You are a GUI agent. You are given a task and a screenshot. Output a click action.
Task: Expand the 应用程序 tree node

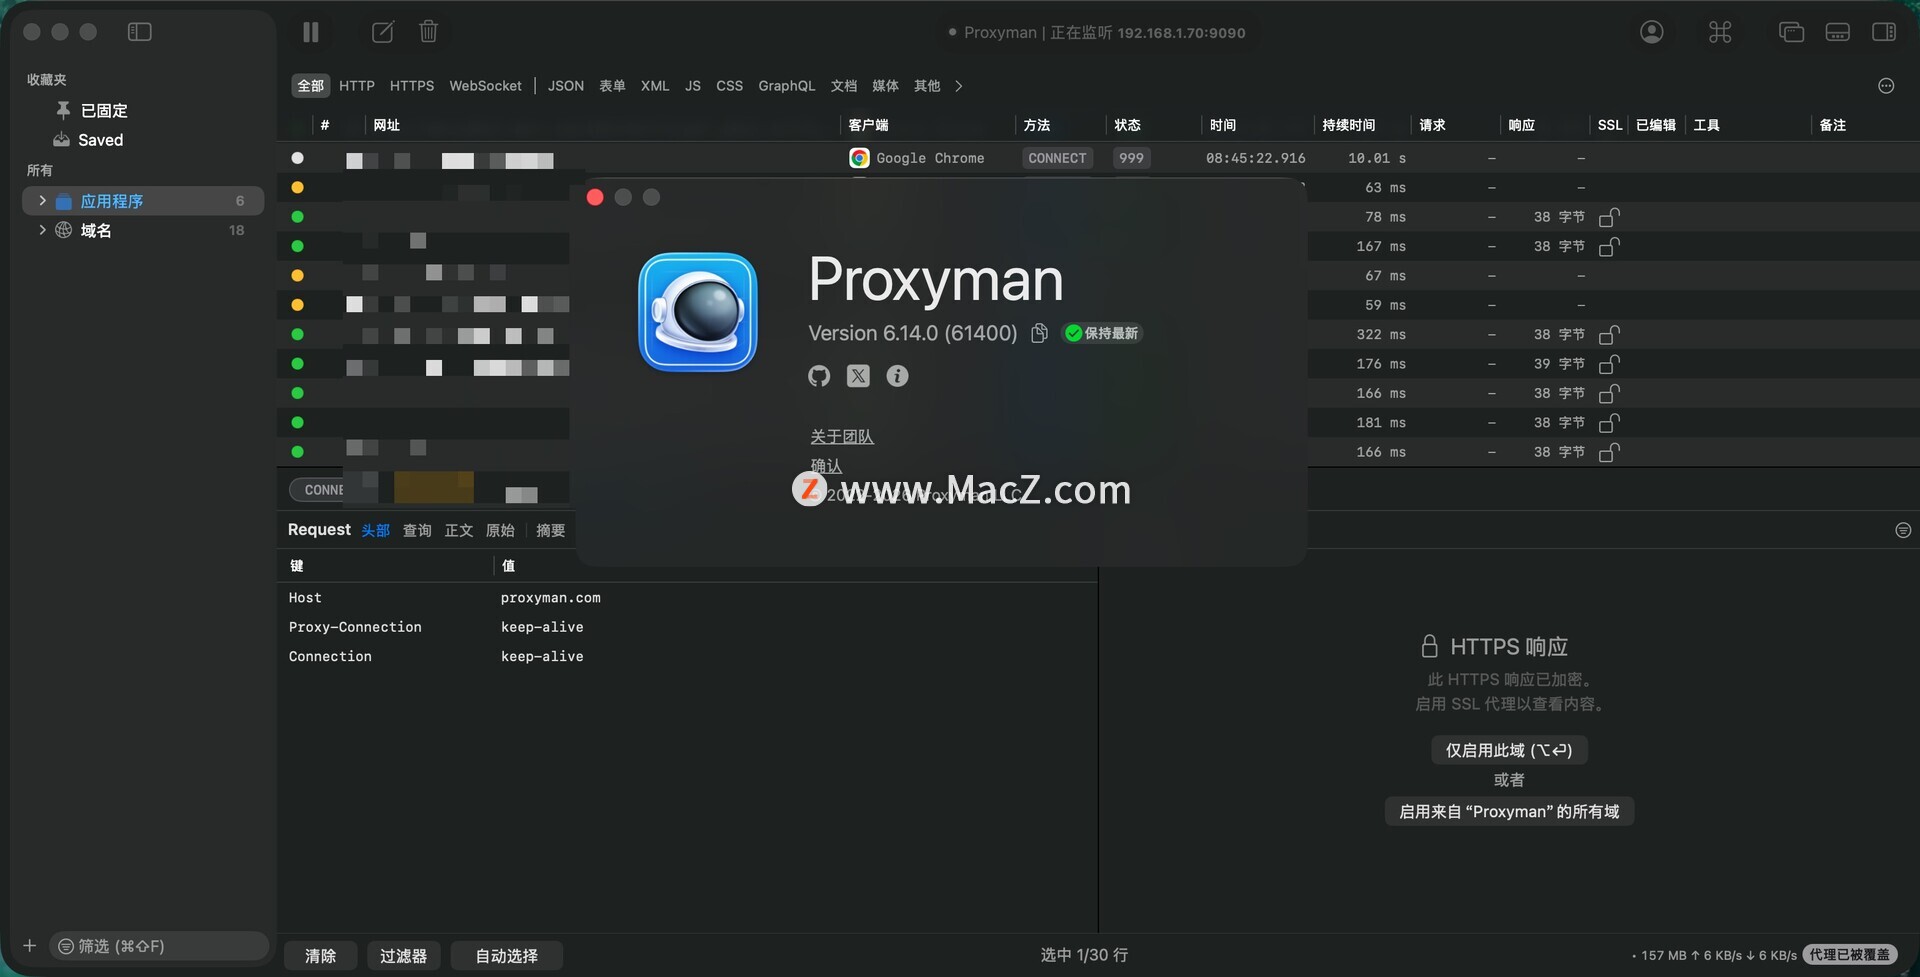(42, 201)
